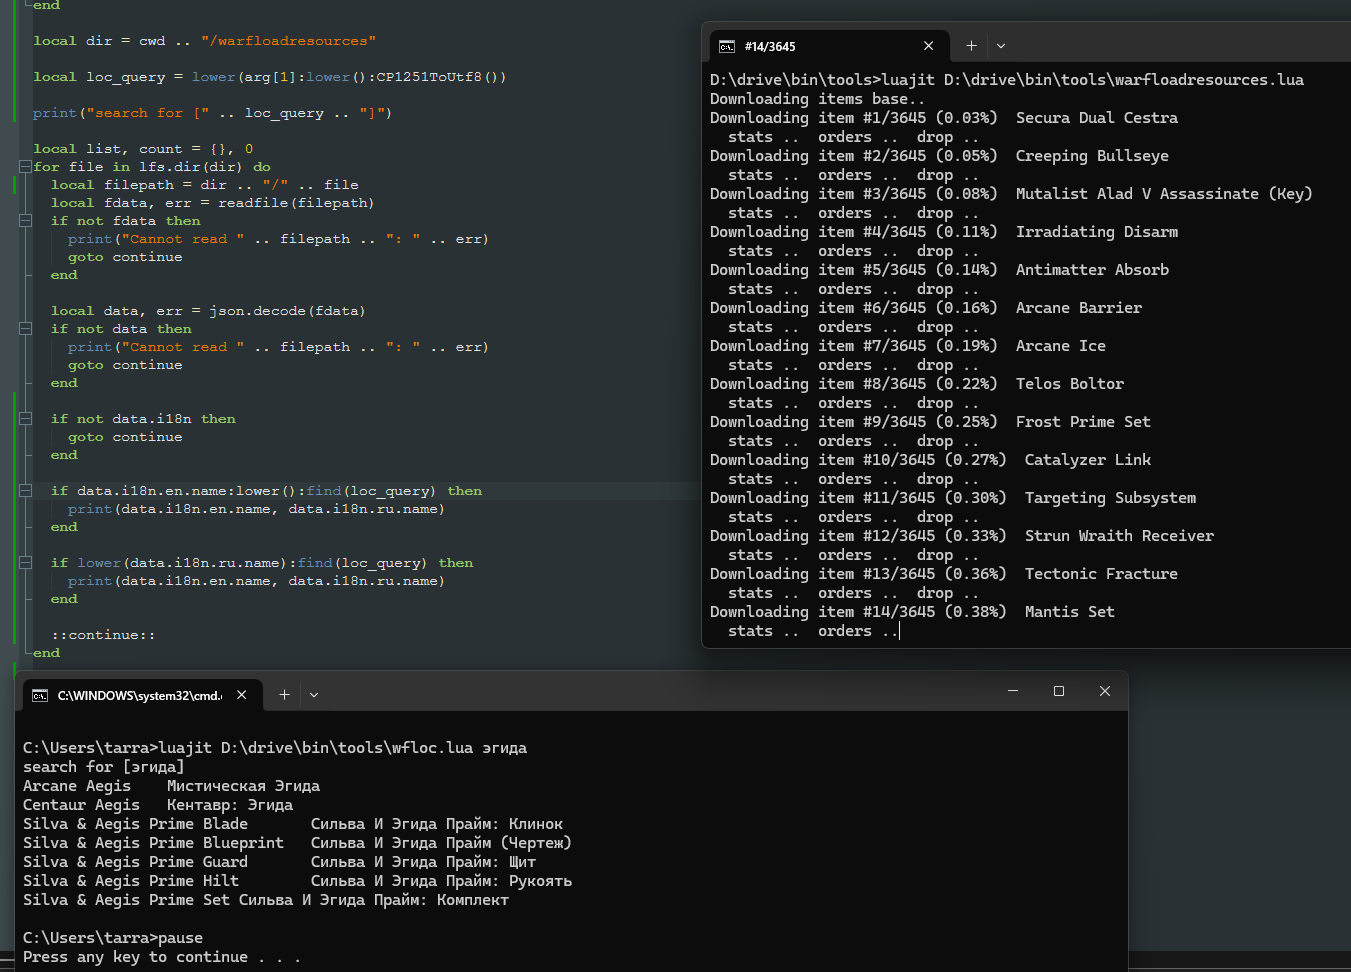Click item name 'Telos Boltor'
The width and height of the screenshot is (1351, 972).
pyautogui.click(x=1070, y=384)
